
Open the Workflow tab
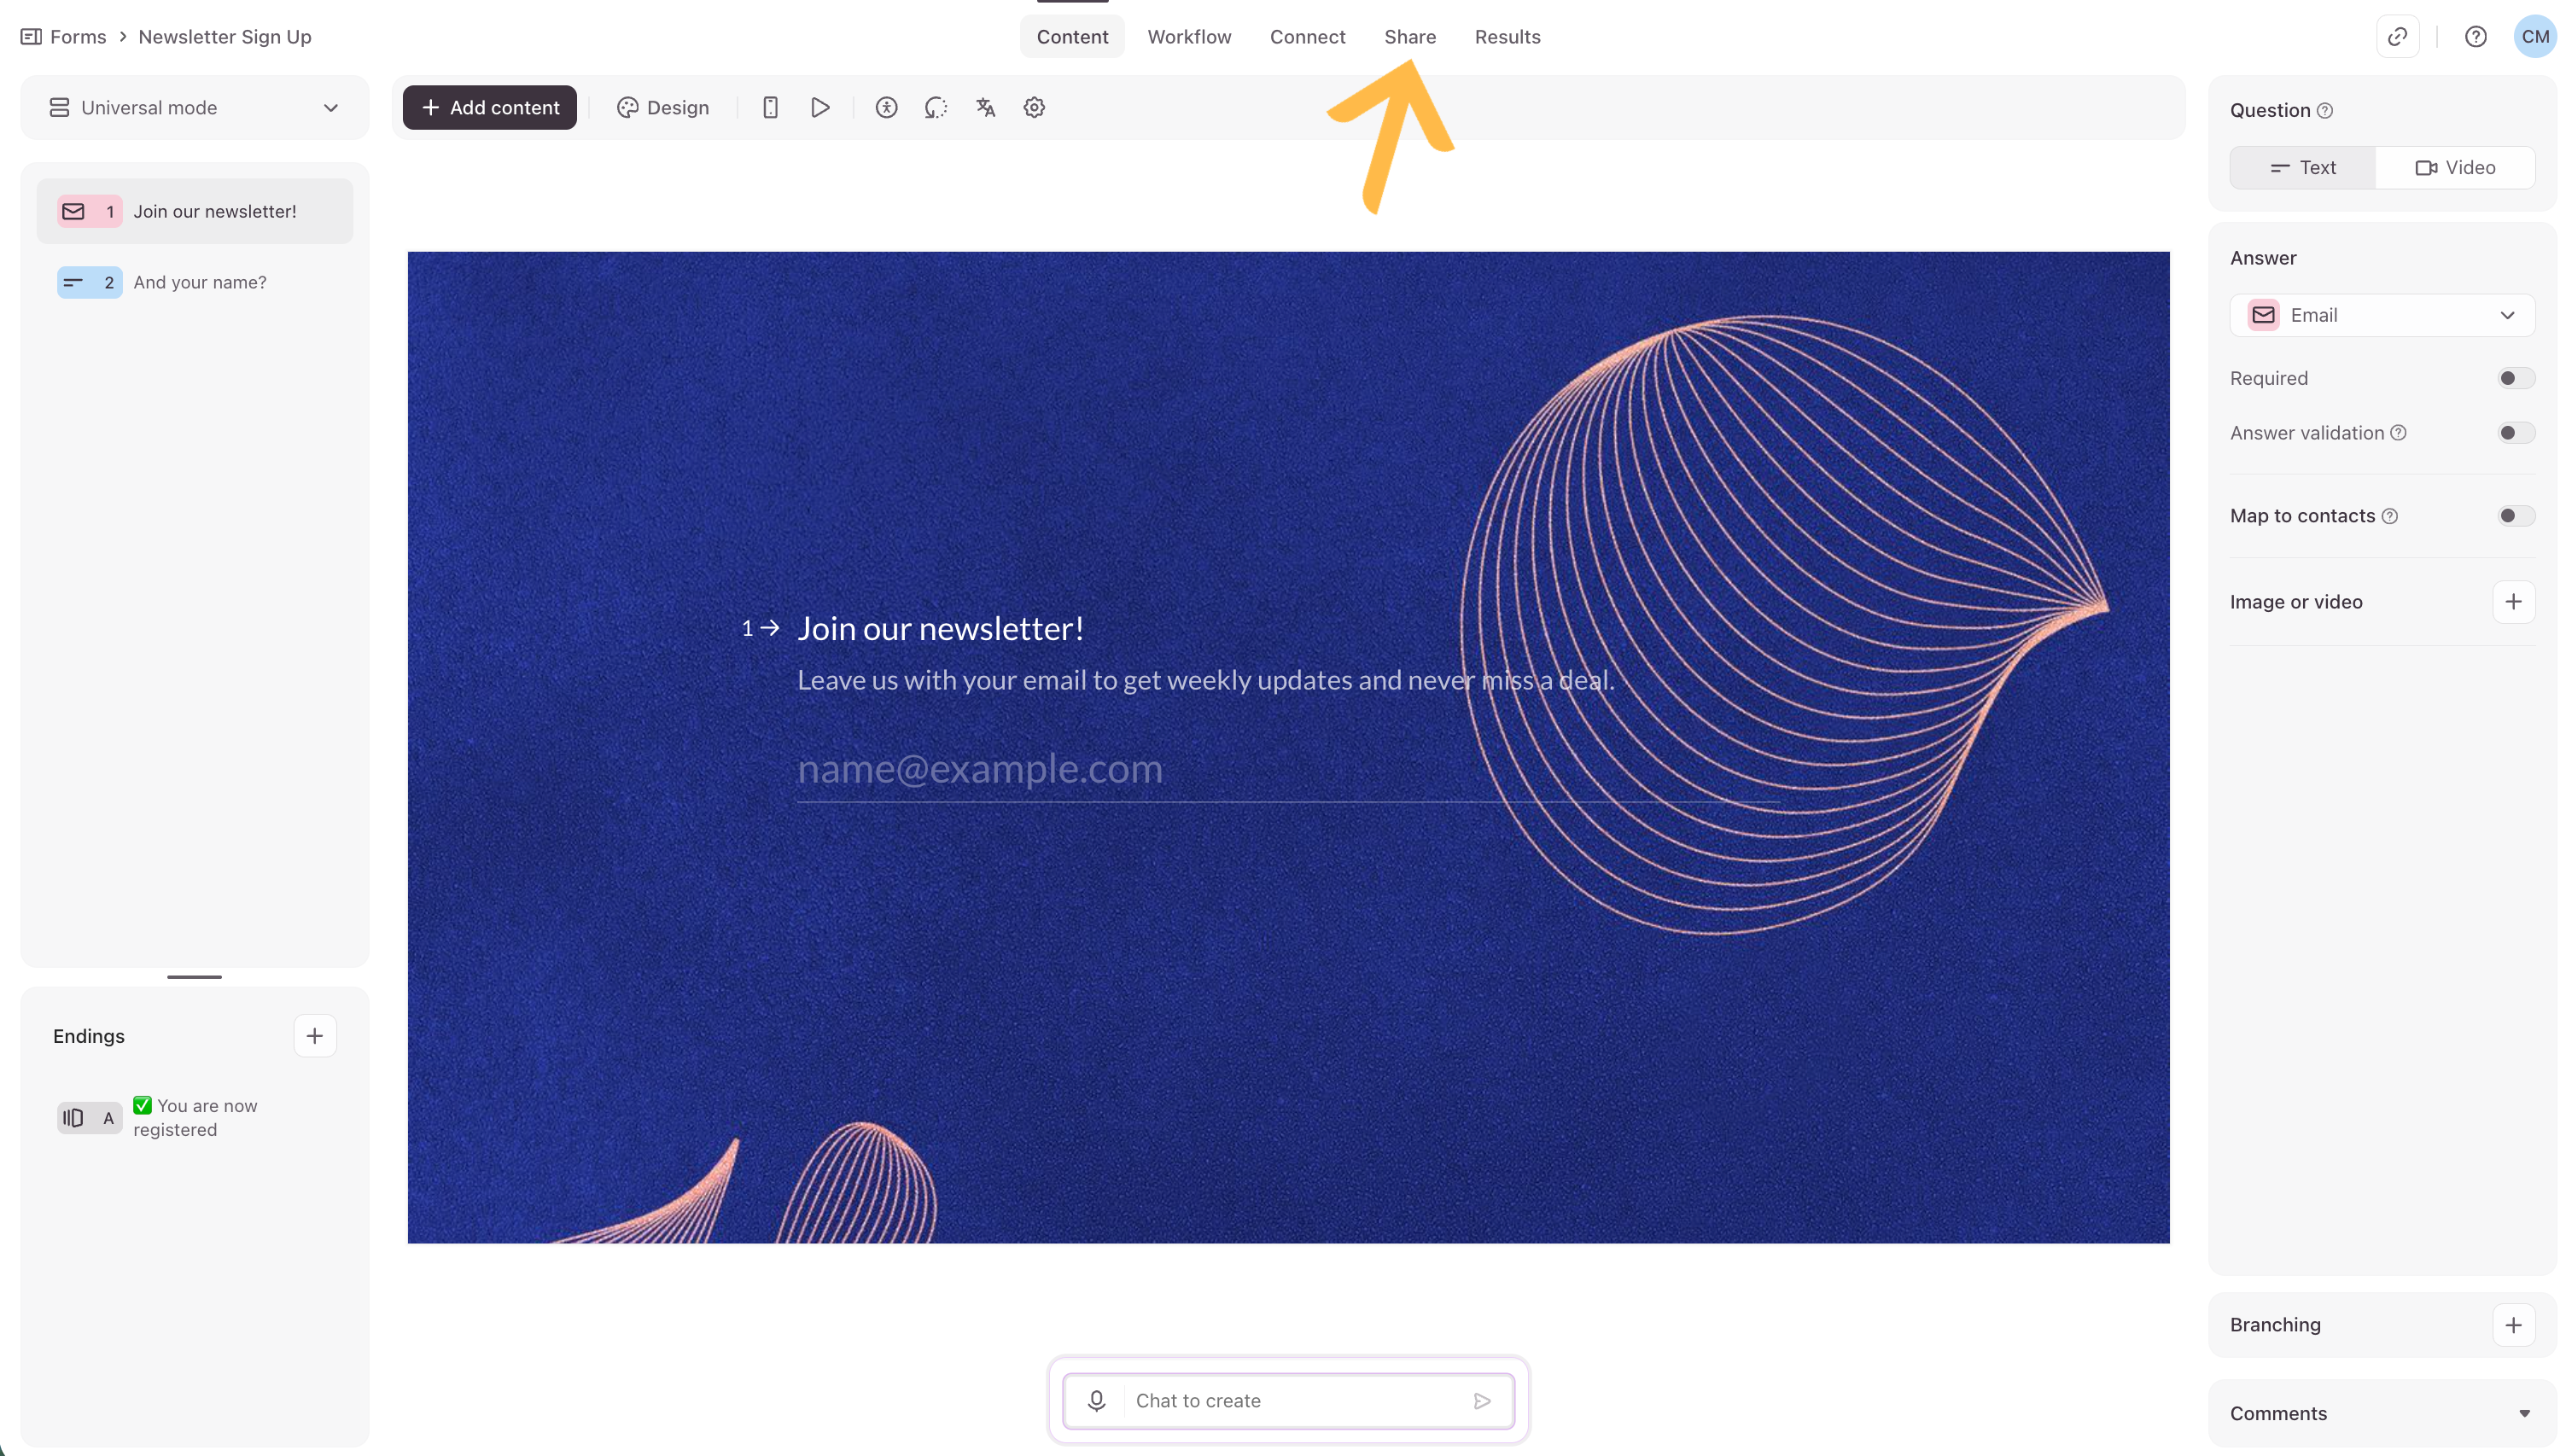tap(1189, 37)
